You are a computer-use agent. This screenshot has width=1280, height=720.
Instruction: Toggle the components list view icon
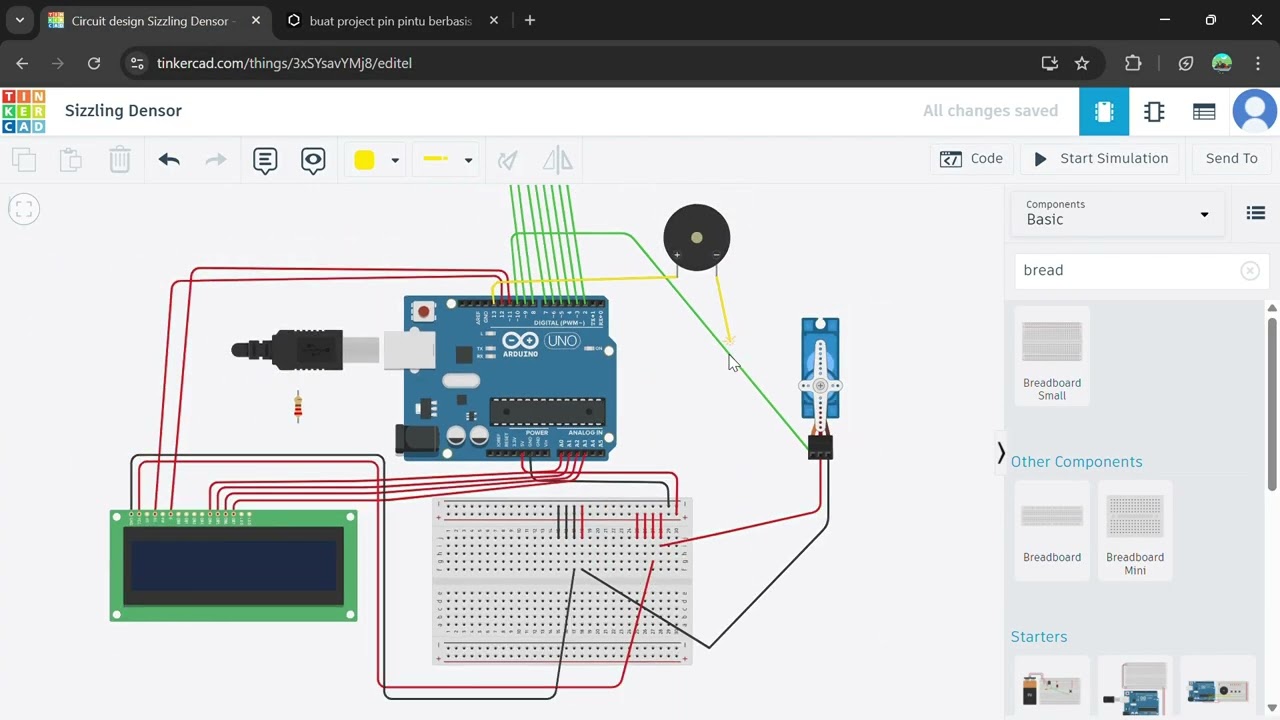(1256, 213)
